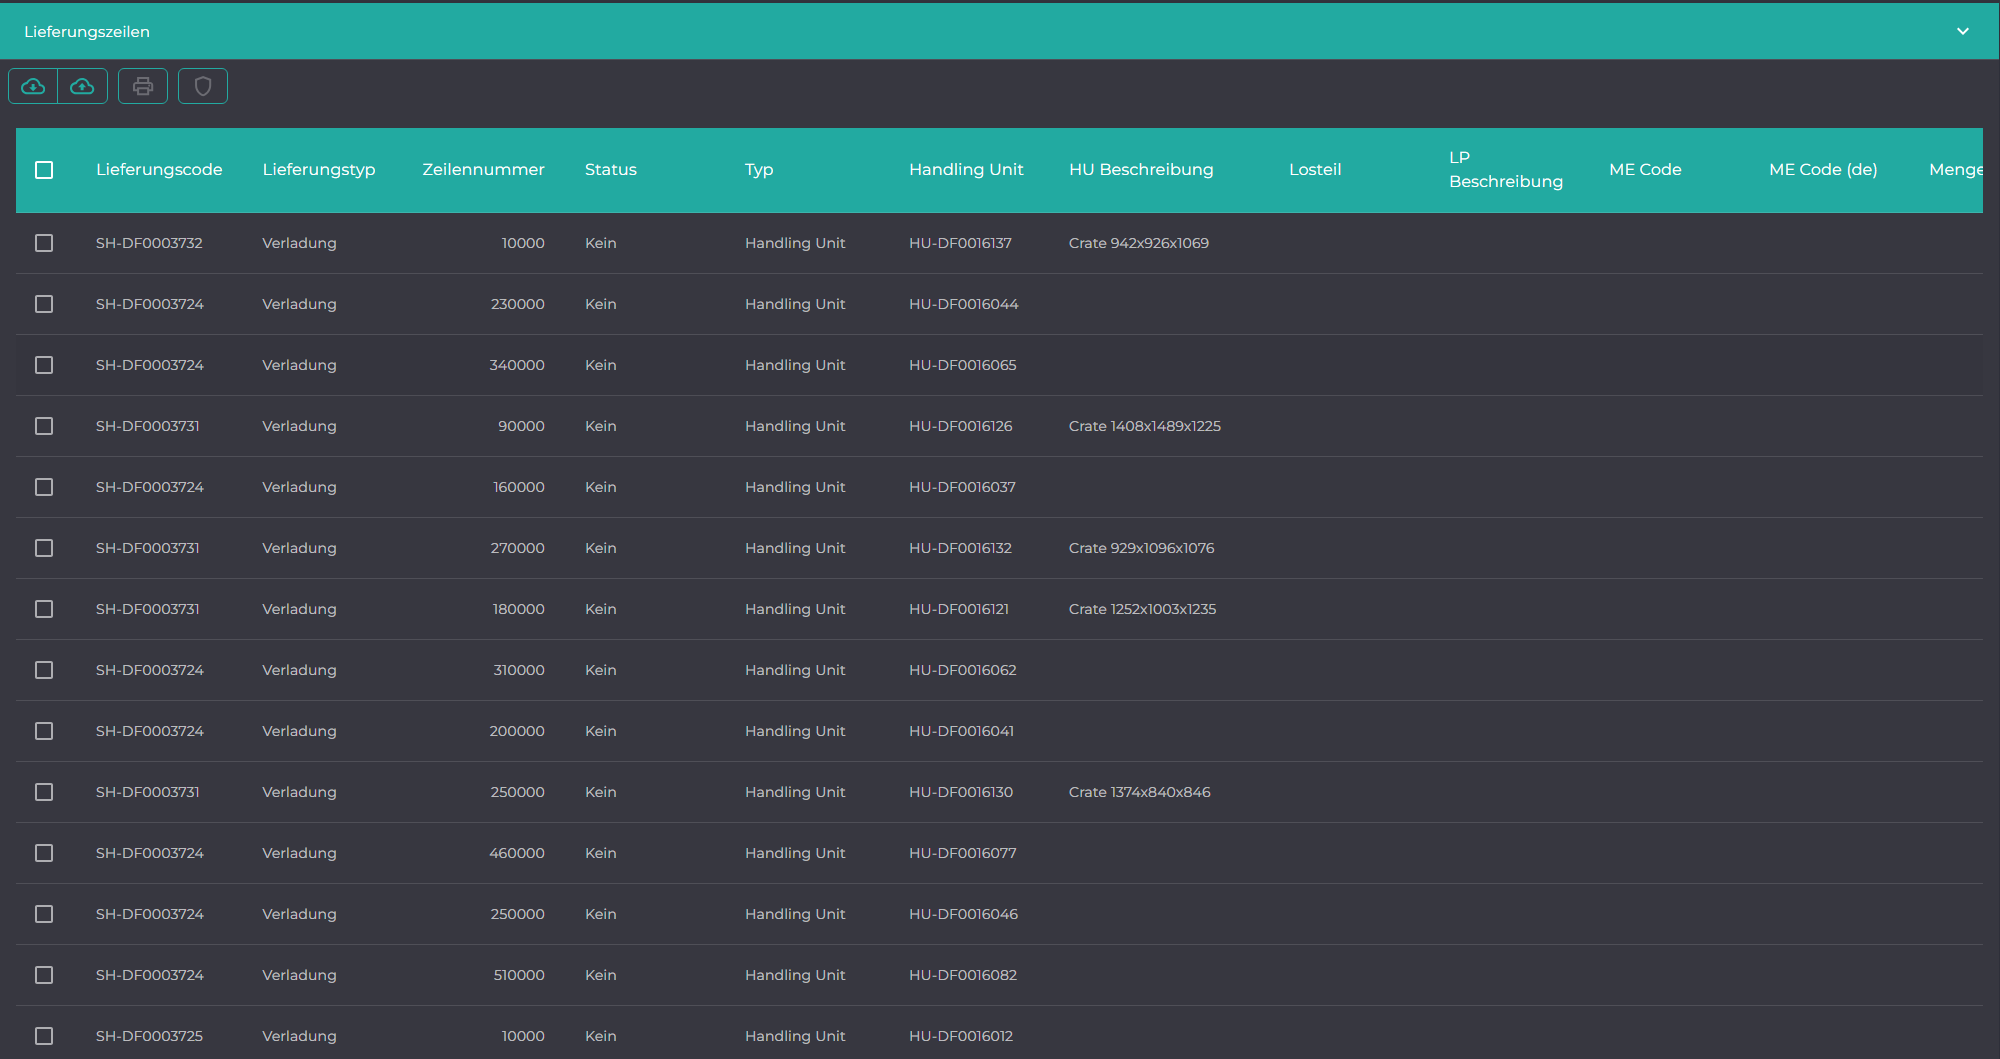Sort by HU Beschreibung column header
This screenshot has height=1059, width=2000.
pos(1141,170)
